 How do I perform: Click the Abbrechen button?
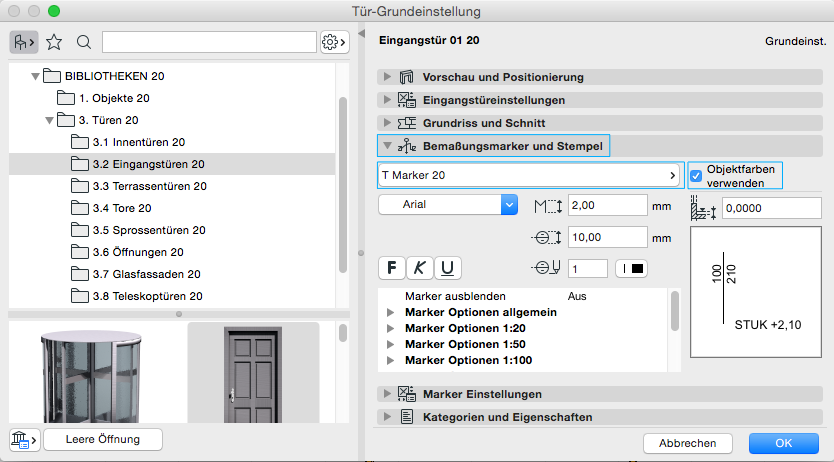click(x=687, y=443)
